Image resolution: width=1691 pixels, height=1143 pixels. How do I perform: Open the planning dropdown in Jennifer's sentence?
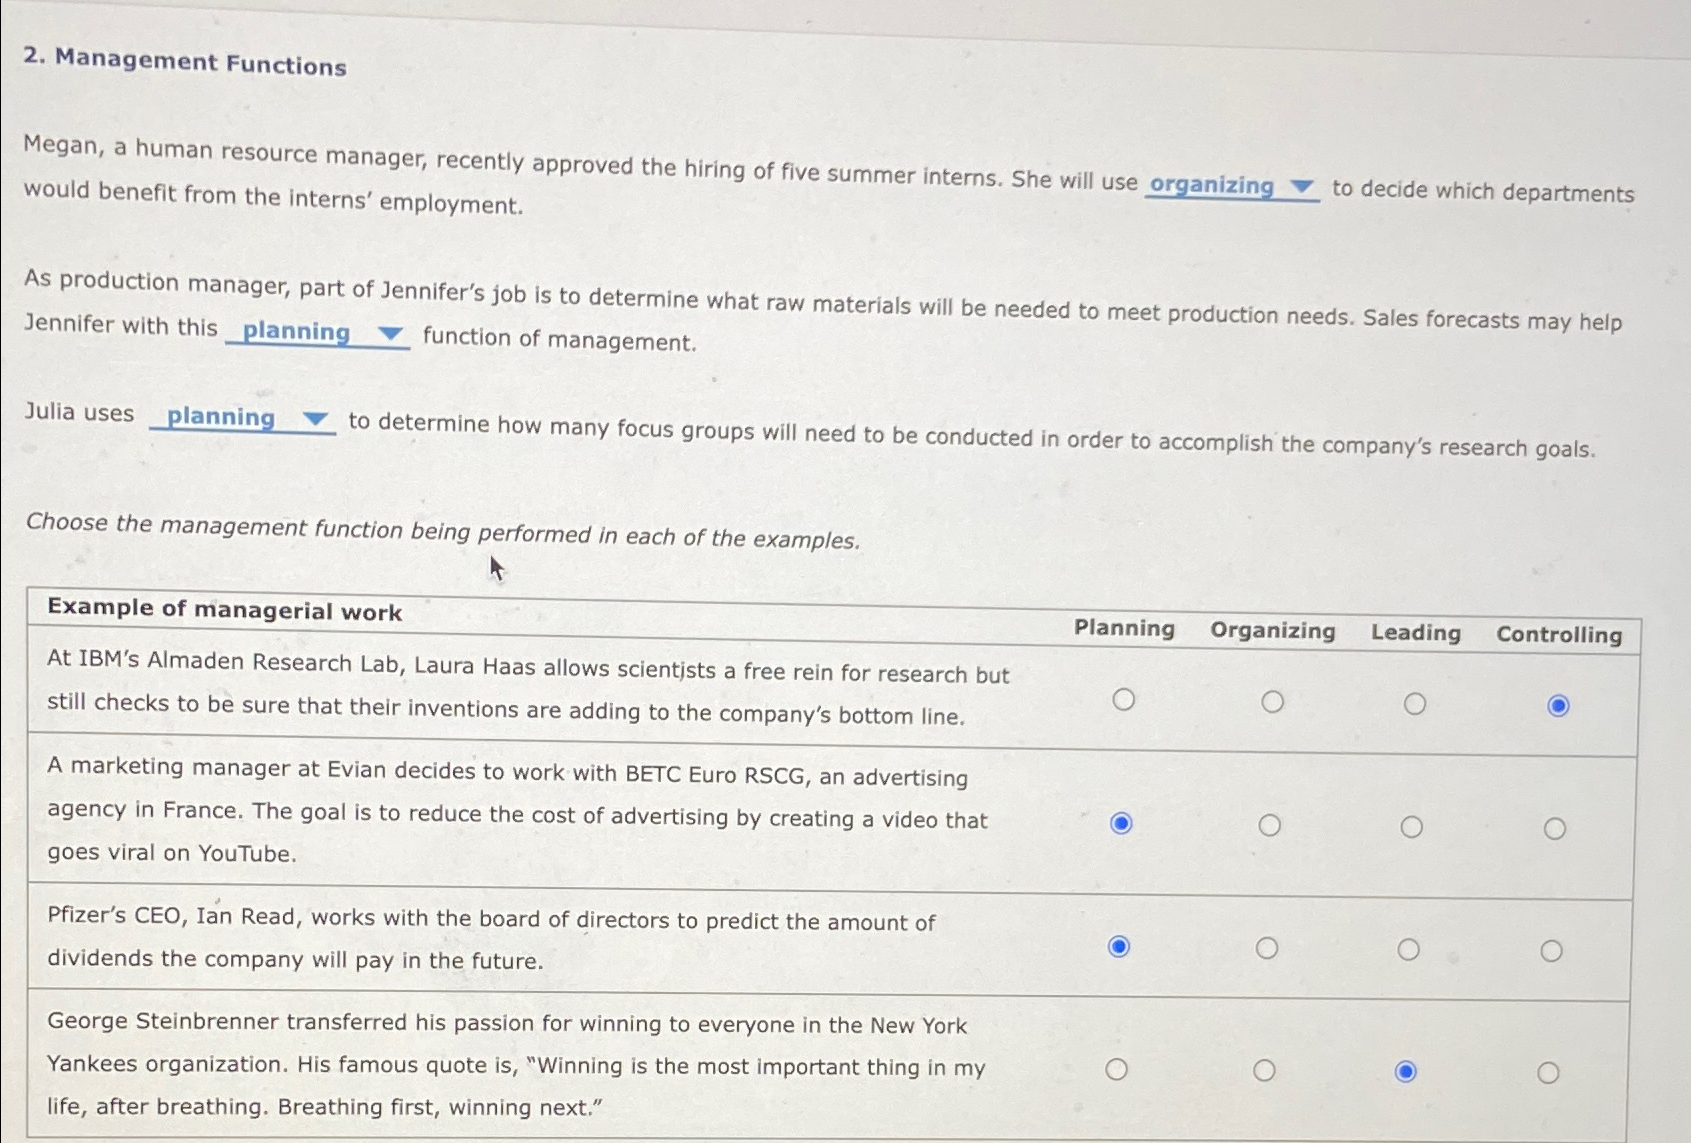[x=317, y=332]
